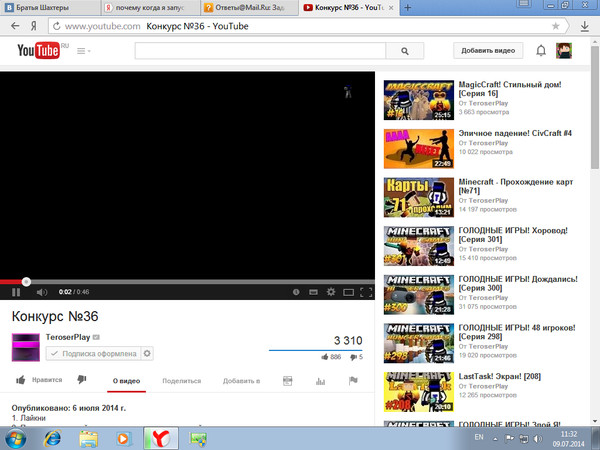The width and height of the screenshot is (600, 450).
Task: Open a new browser tab
Action: (x=408, y=8)
